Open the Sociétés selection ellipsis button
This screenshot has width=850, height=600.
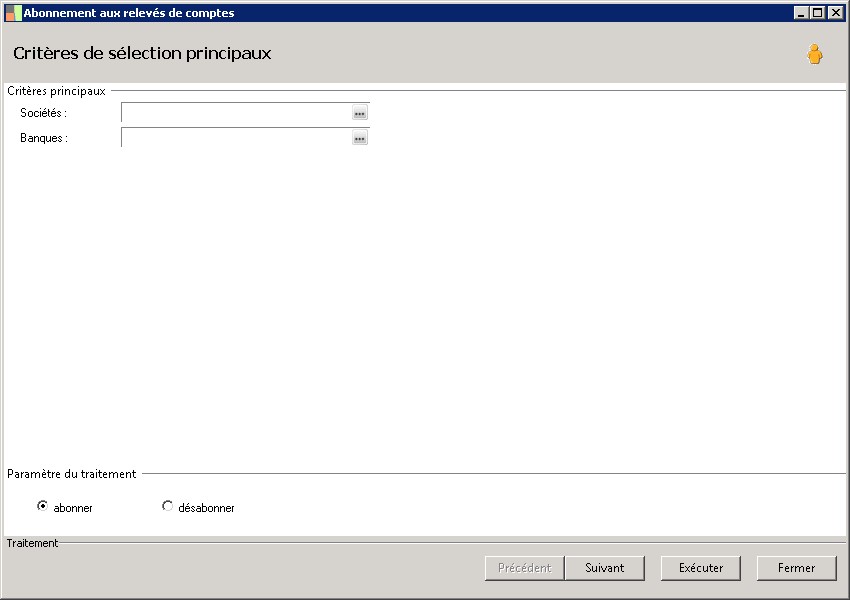pos(359,113)
